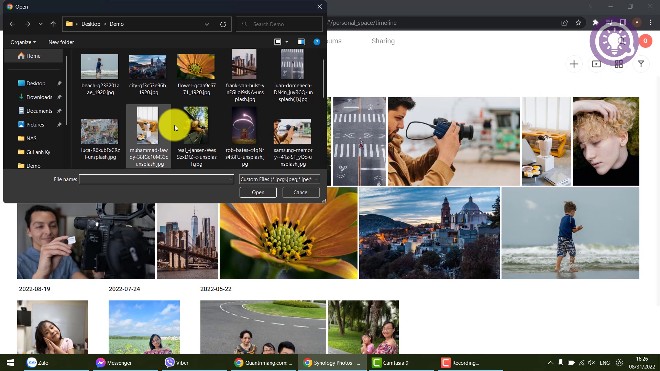Click the 2022-07-24 date label
660x371 pixels.
click(x=124, y=289)
